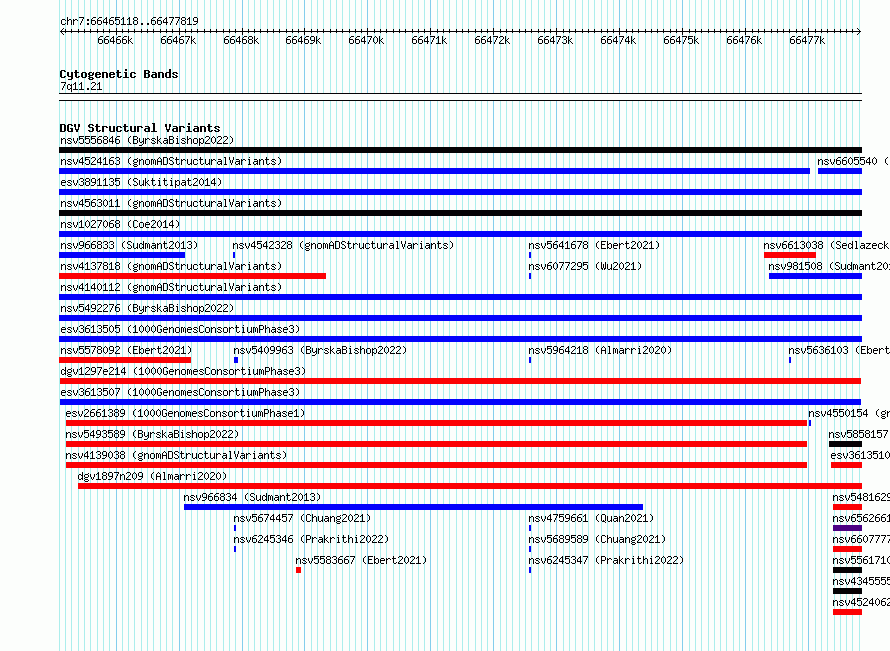Image resolution: width=890 pixels, height=651 pixels.
Task: Click the purple variant bar at right
Action: coord(847,528)
